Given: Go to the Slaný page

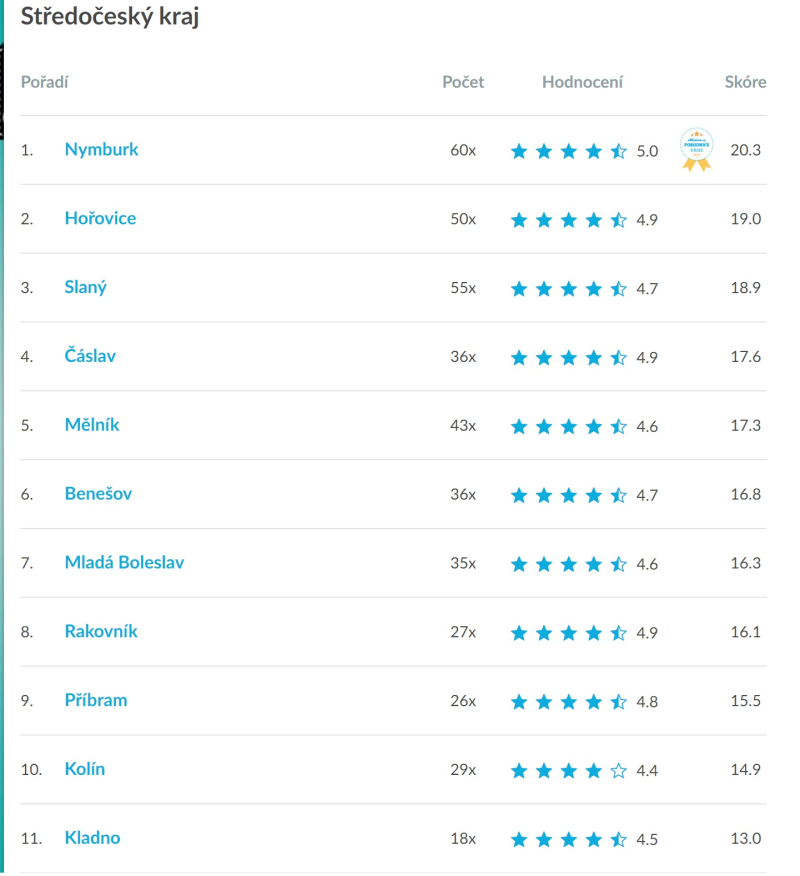Looking at the screenshot, I should (85, 288).
